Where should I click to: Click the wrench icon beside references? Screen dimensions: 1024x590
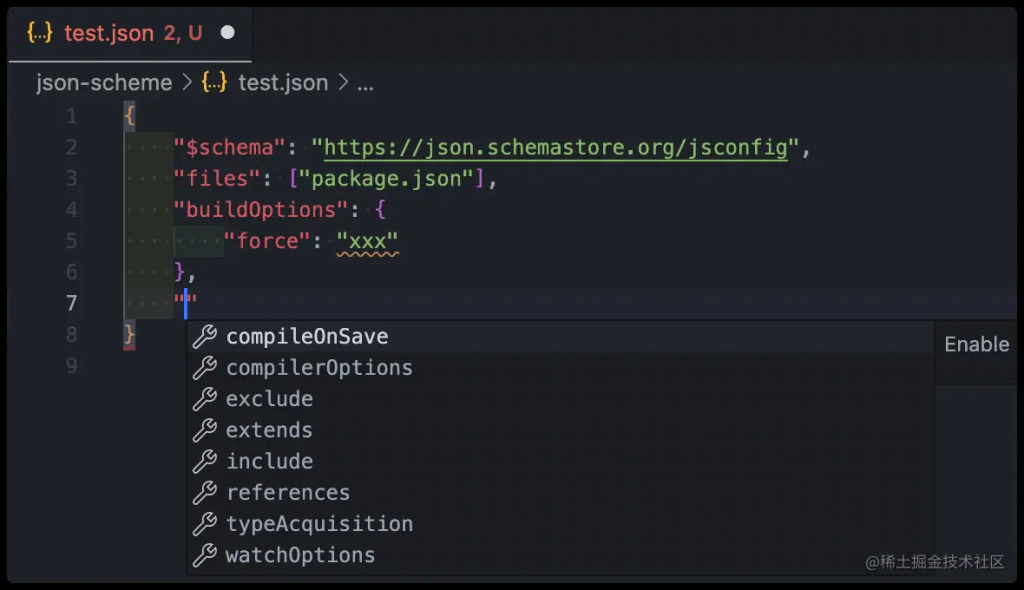pyautogui.click(x=206, y=492)
